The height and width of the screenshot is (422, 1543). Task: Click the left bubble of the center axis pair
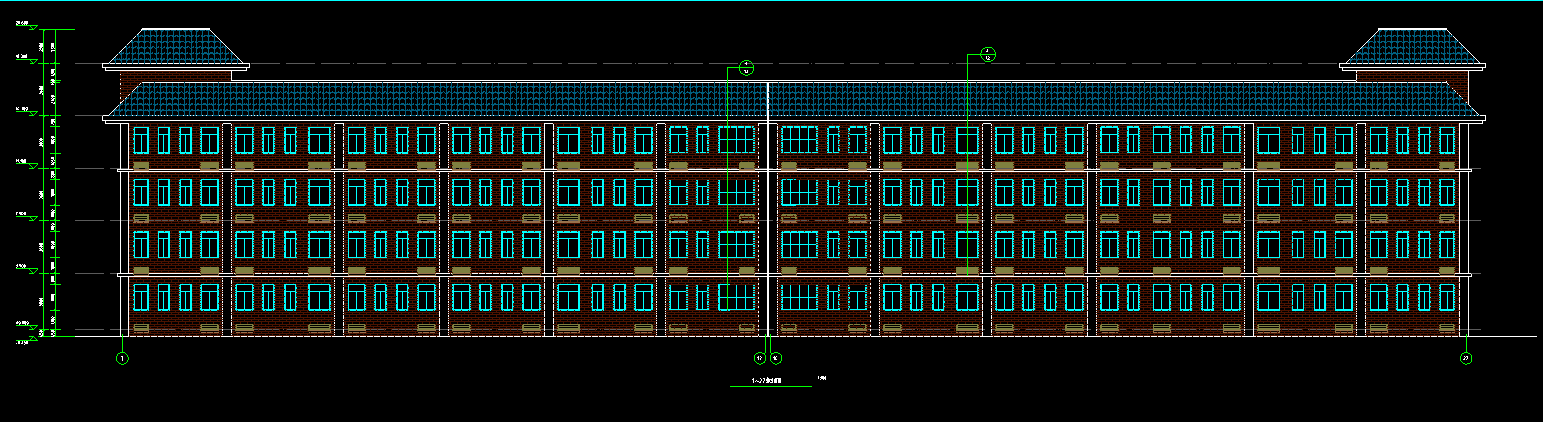click(x=759, y=357)
